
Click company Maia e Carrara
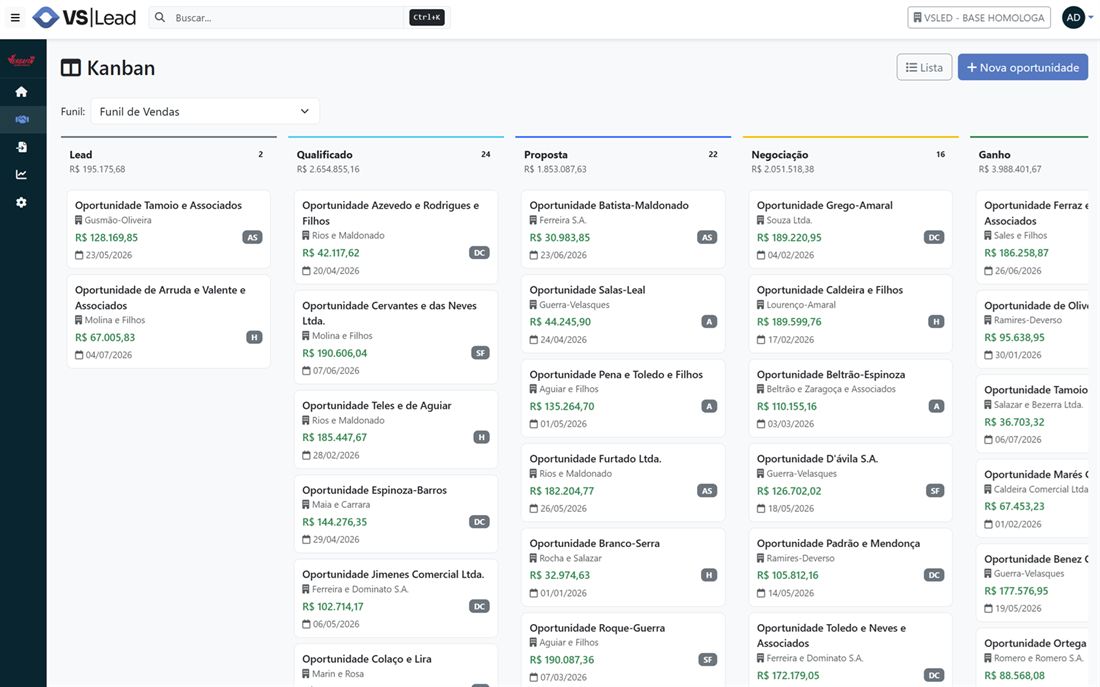click(341, 505)
